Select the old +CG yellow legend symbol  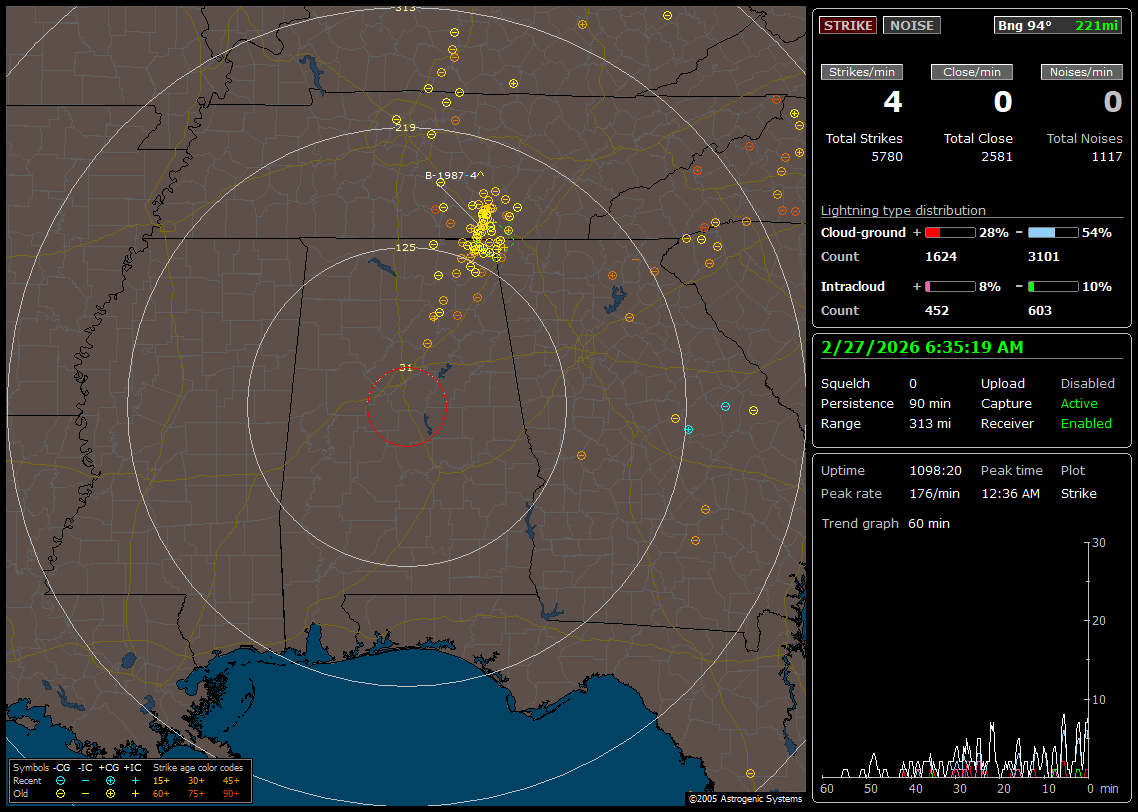(x=110, y=793)
